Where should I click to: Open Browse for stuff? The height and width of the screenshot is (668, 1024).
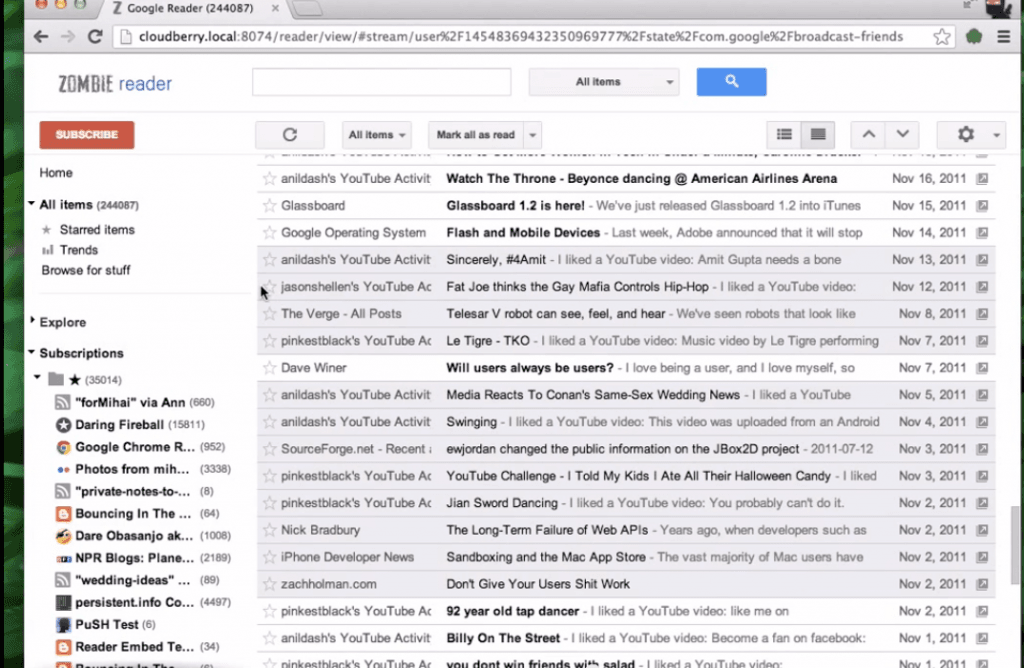click(x=86, y=270)
